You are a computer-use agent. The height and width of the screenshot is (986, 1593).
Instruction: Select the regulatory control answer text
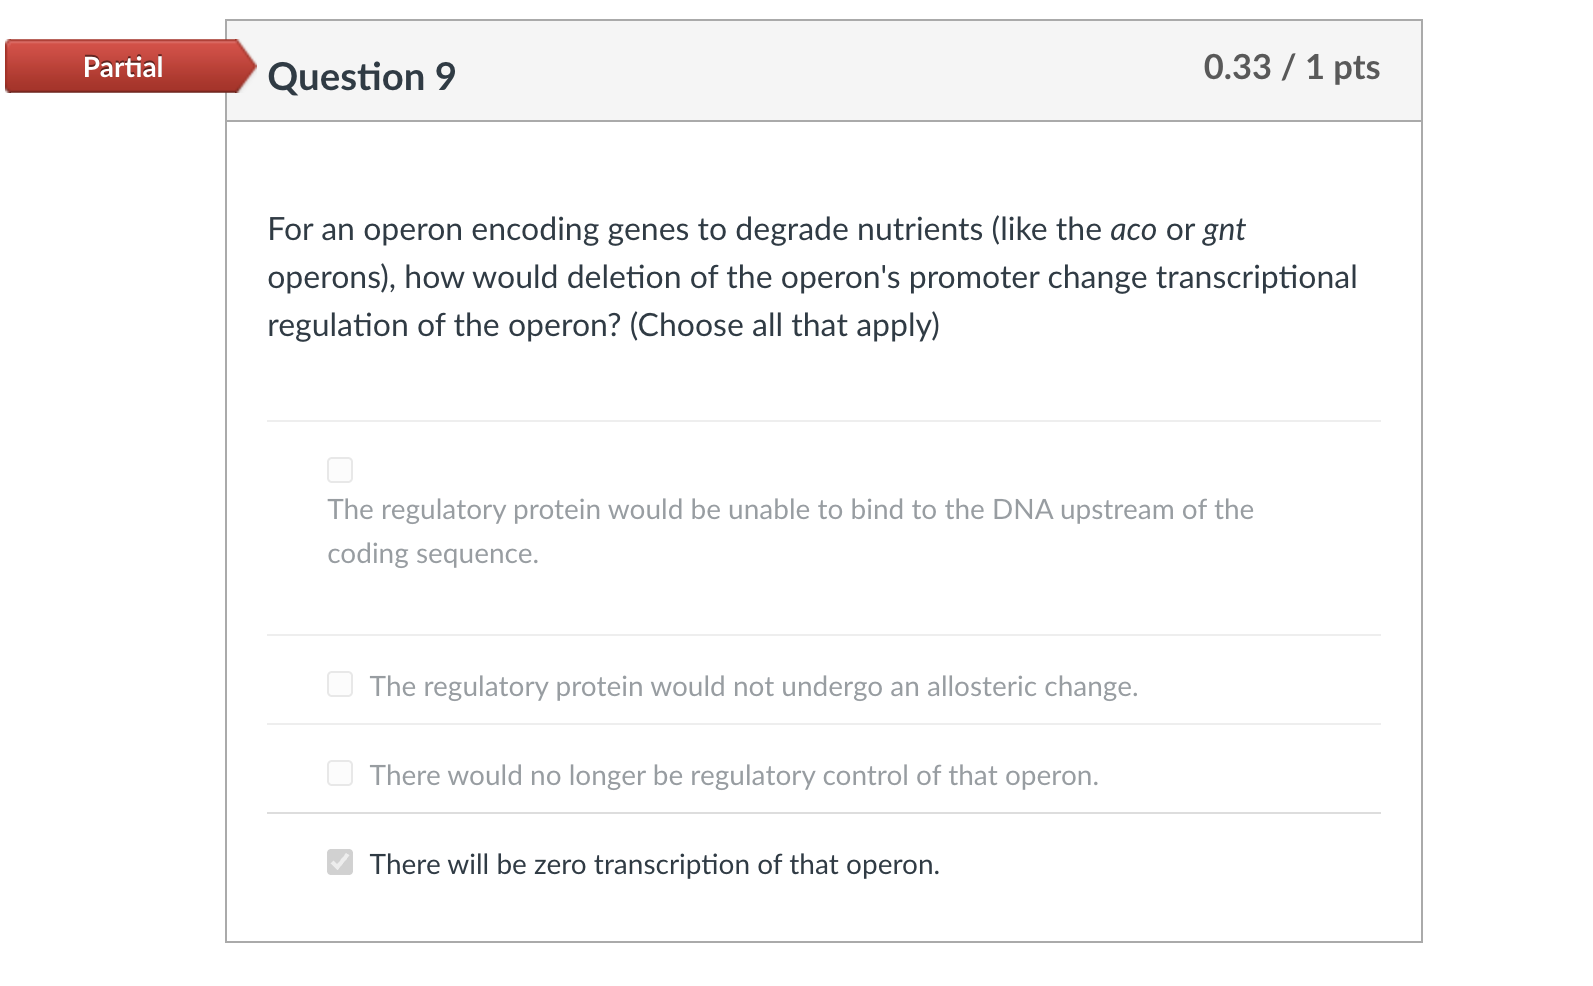tap(734, 774)
